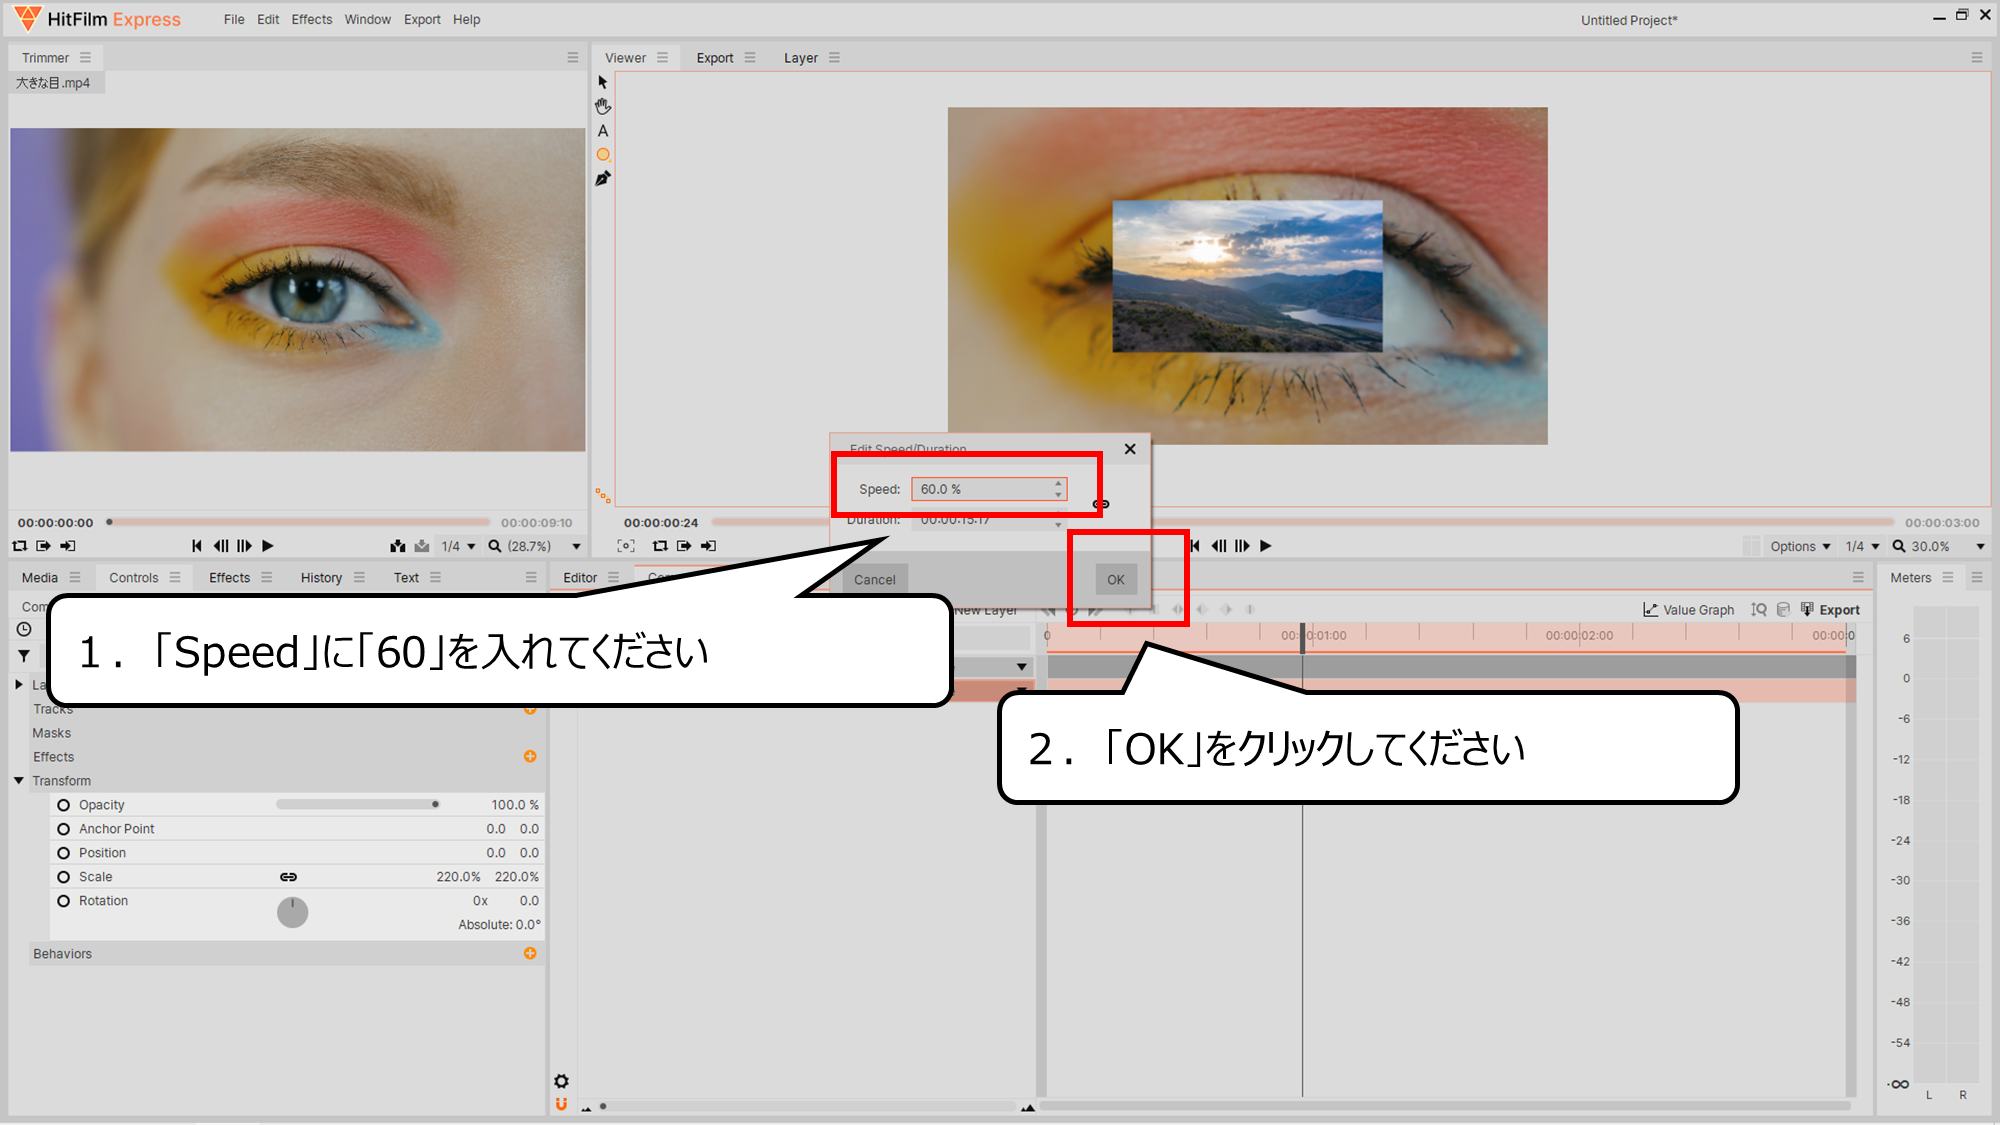The image size is (2000, 1125).
Task: Select the Hand tool in Viewer
Action: pyautogui.click(x=602, y=106)
